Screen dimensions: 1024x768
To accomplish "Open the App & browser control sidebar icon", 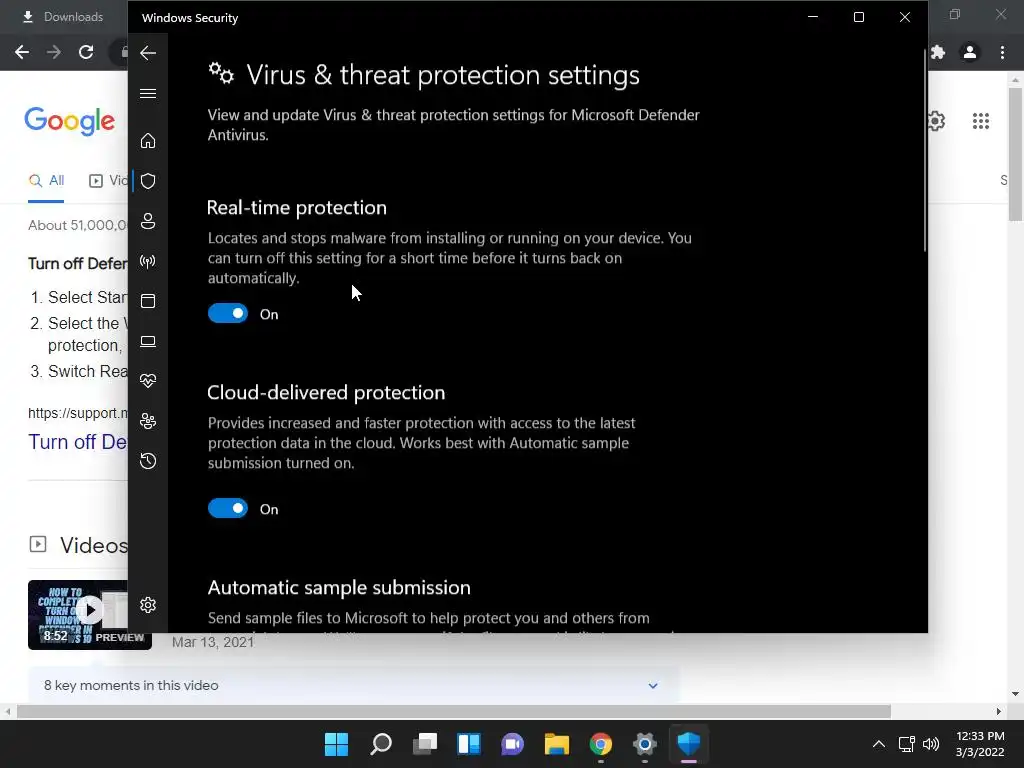I will (x=148, y=301).
